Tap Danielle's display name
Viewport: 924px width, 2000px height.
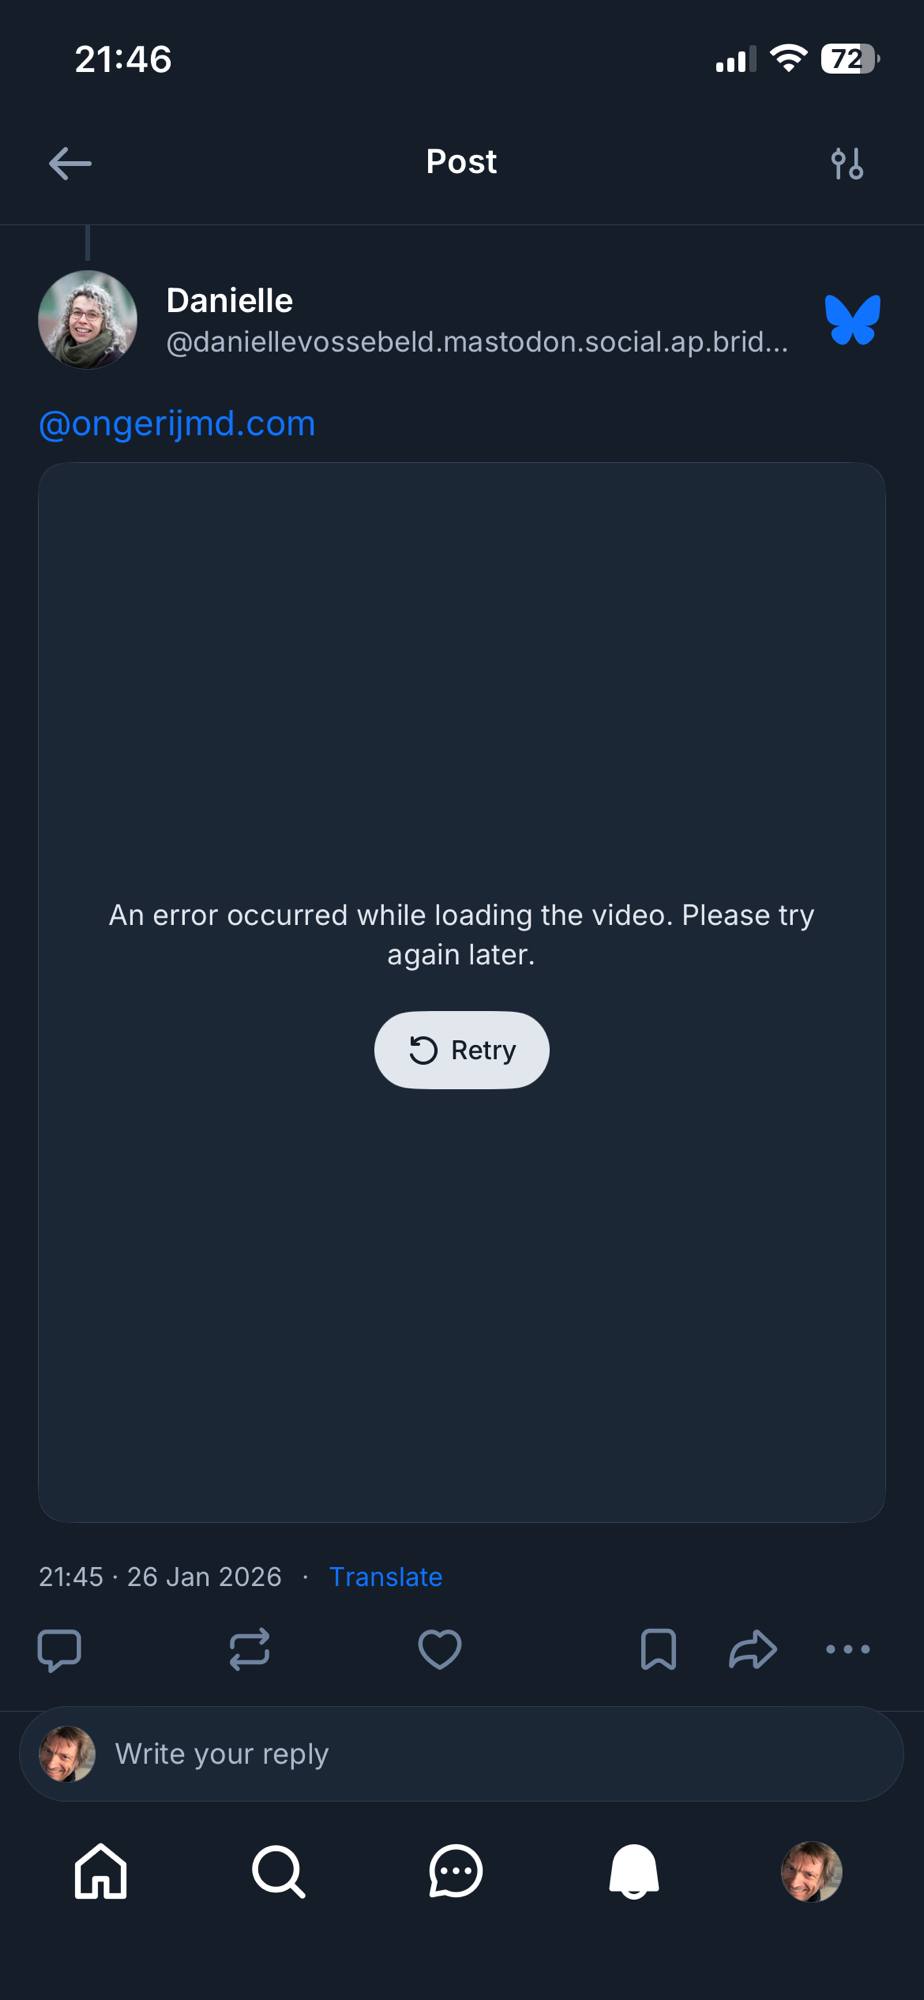pos(229,300)
